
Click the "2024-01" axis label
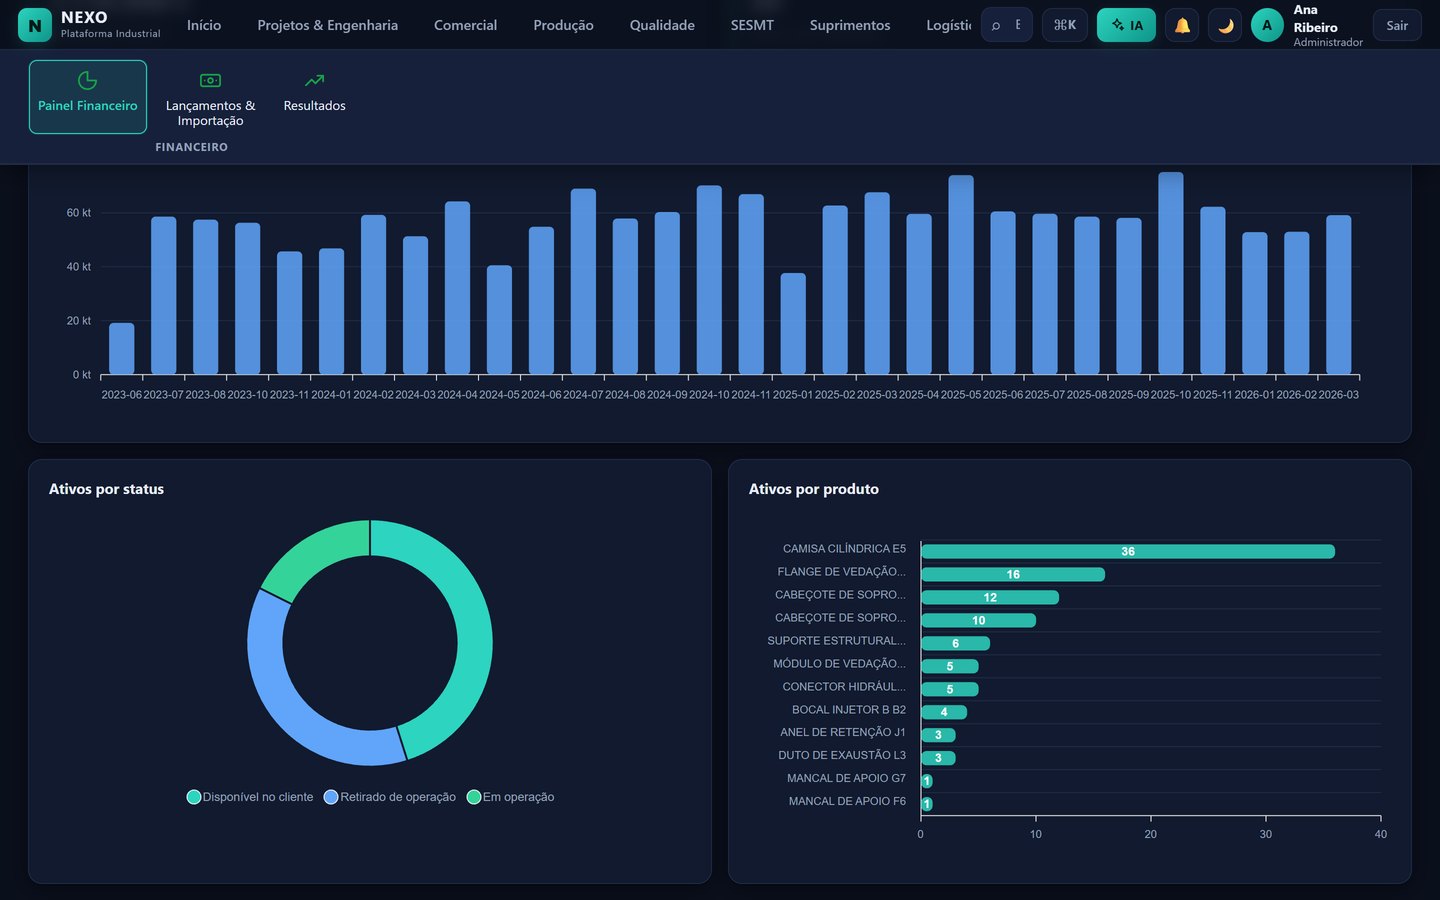[x=331, y=395]
